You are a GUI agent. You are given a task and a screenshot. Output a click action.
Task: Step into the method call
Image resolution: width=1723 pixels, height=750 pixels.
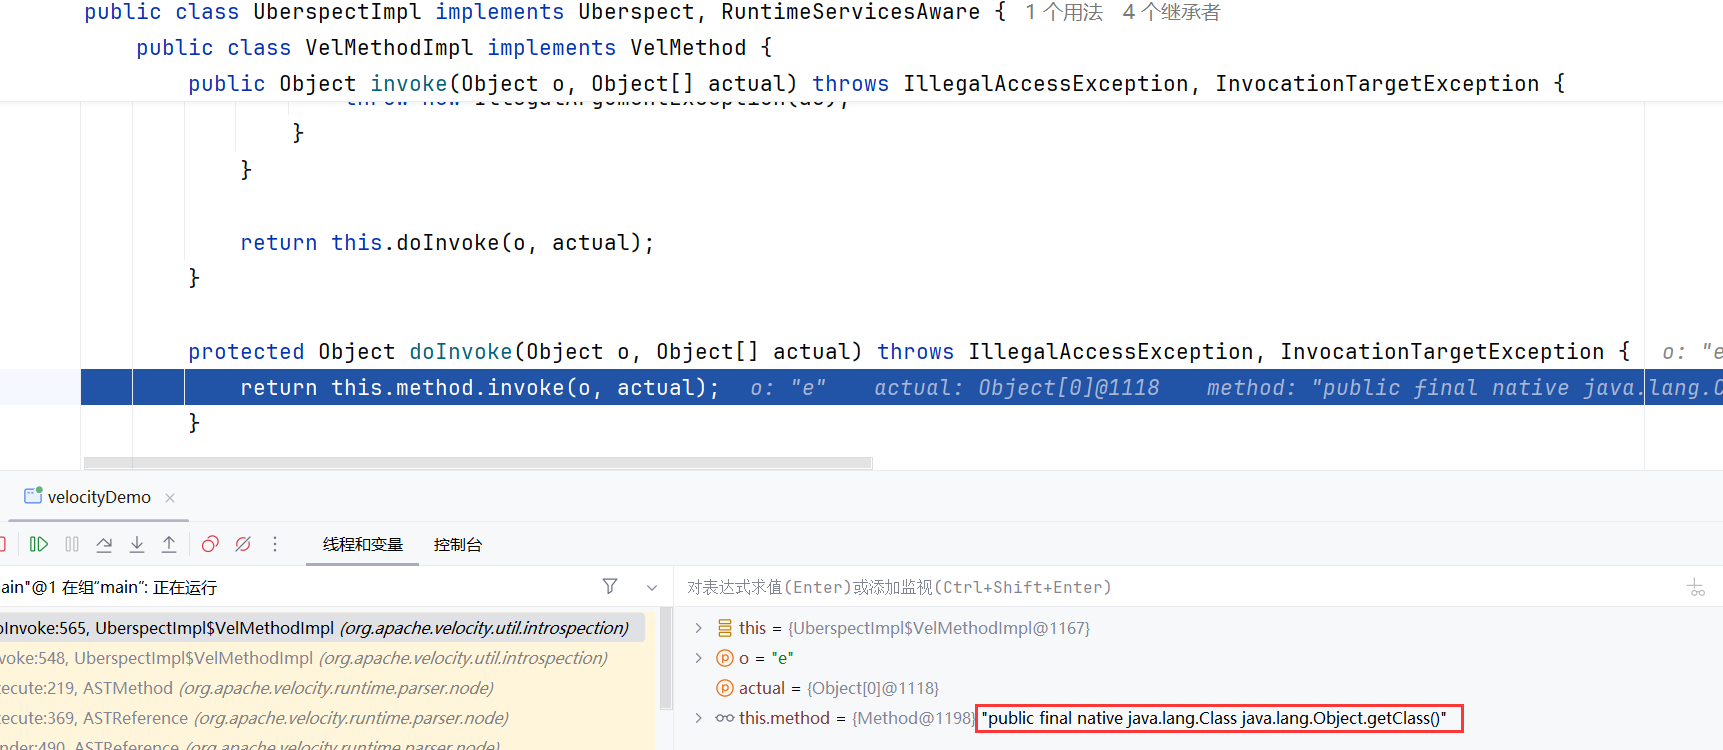[x=137, y=544]
